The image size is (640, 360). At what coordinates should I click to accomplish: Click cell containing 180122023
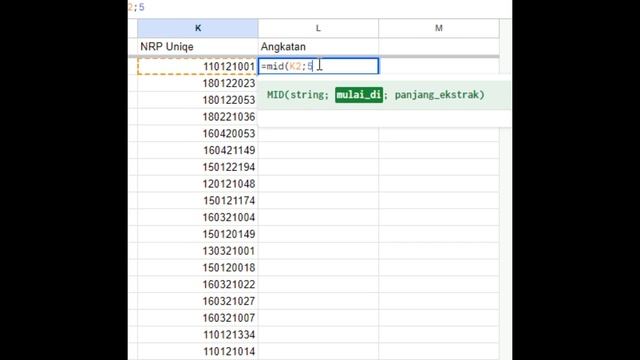click(198, 83)
